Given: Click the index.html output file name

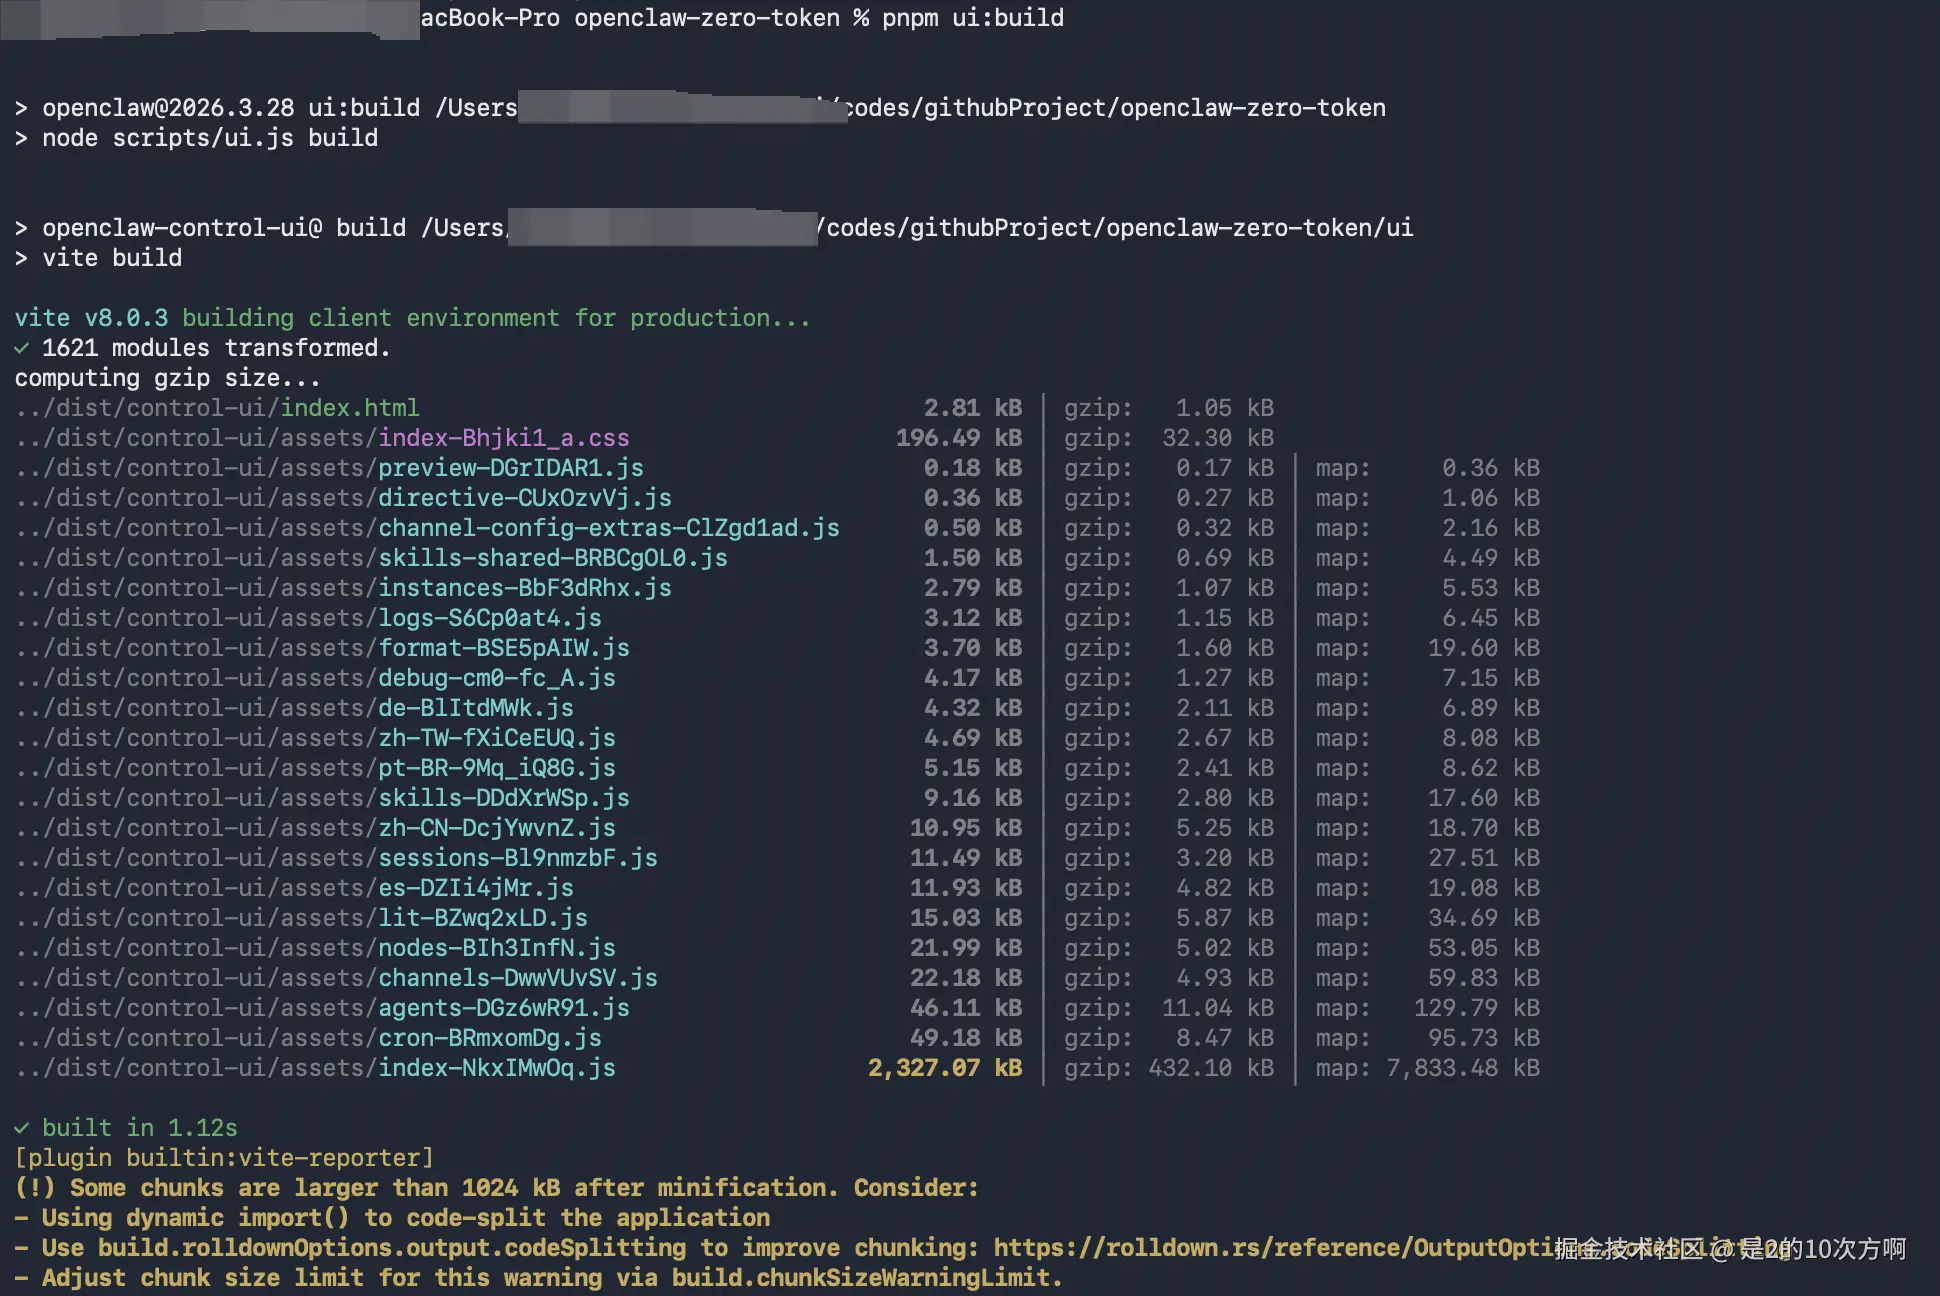Looking at the screenshot, I should [x=349, y=408].
